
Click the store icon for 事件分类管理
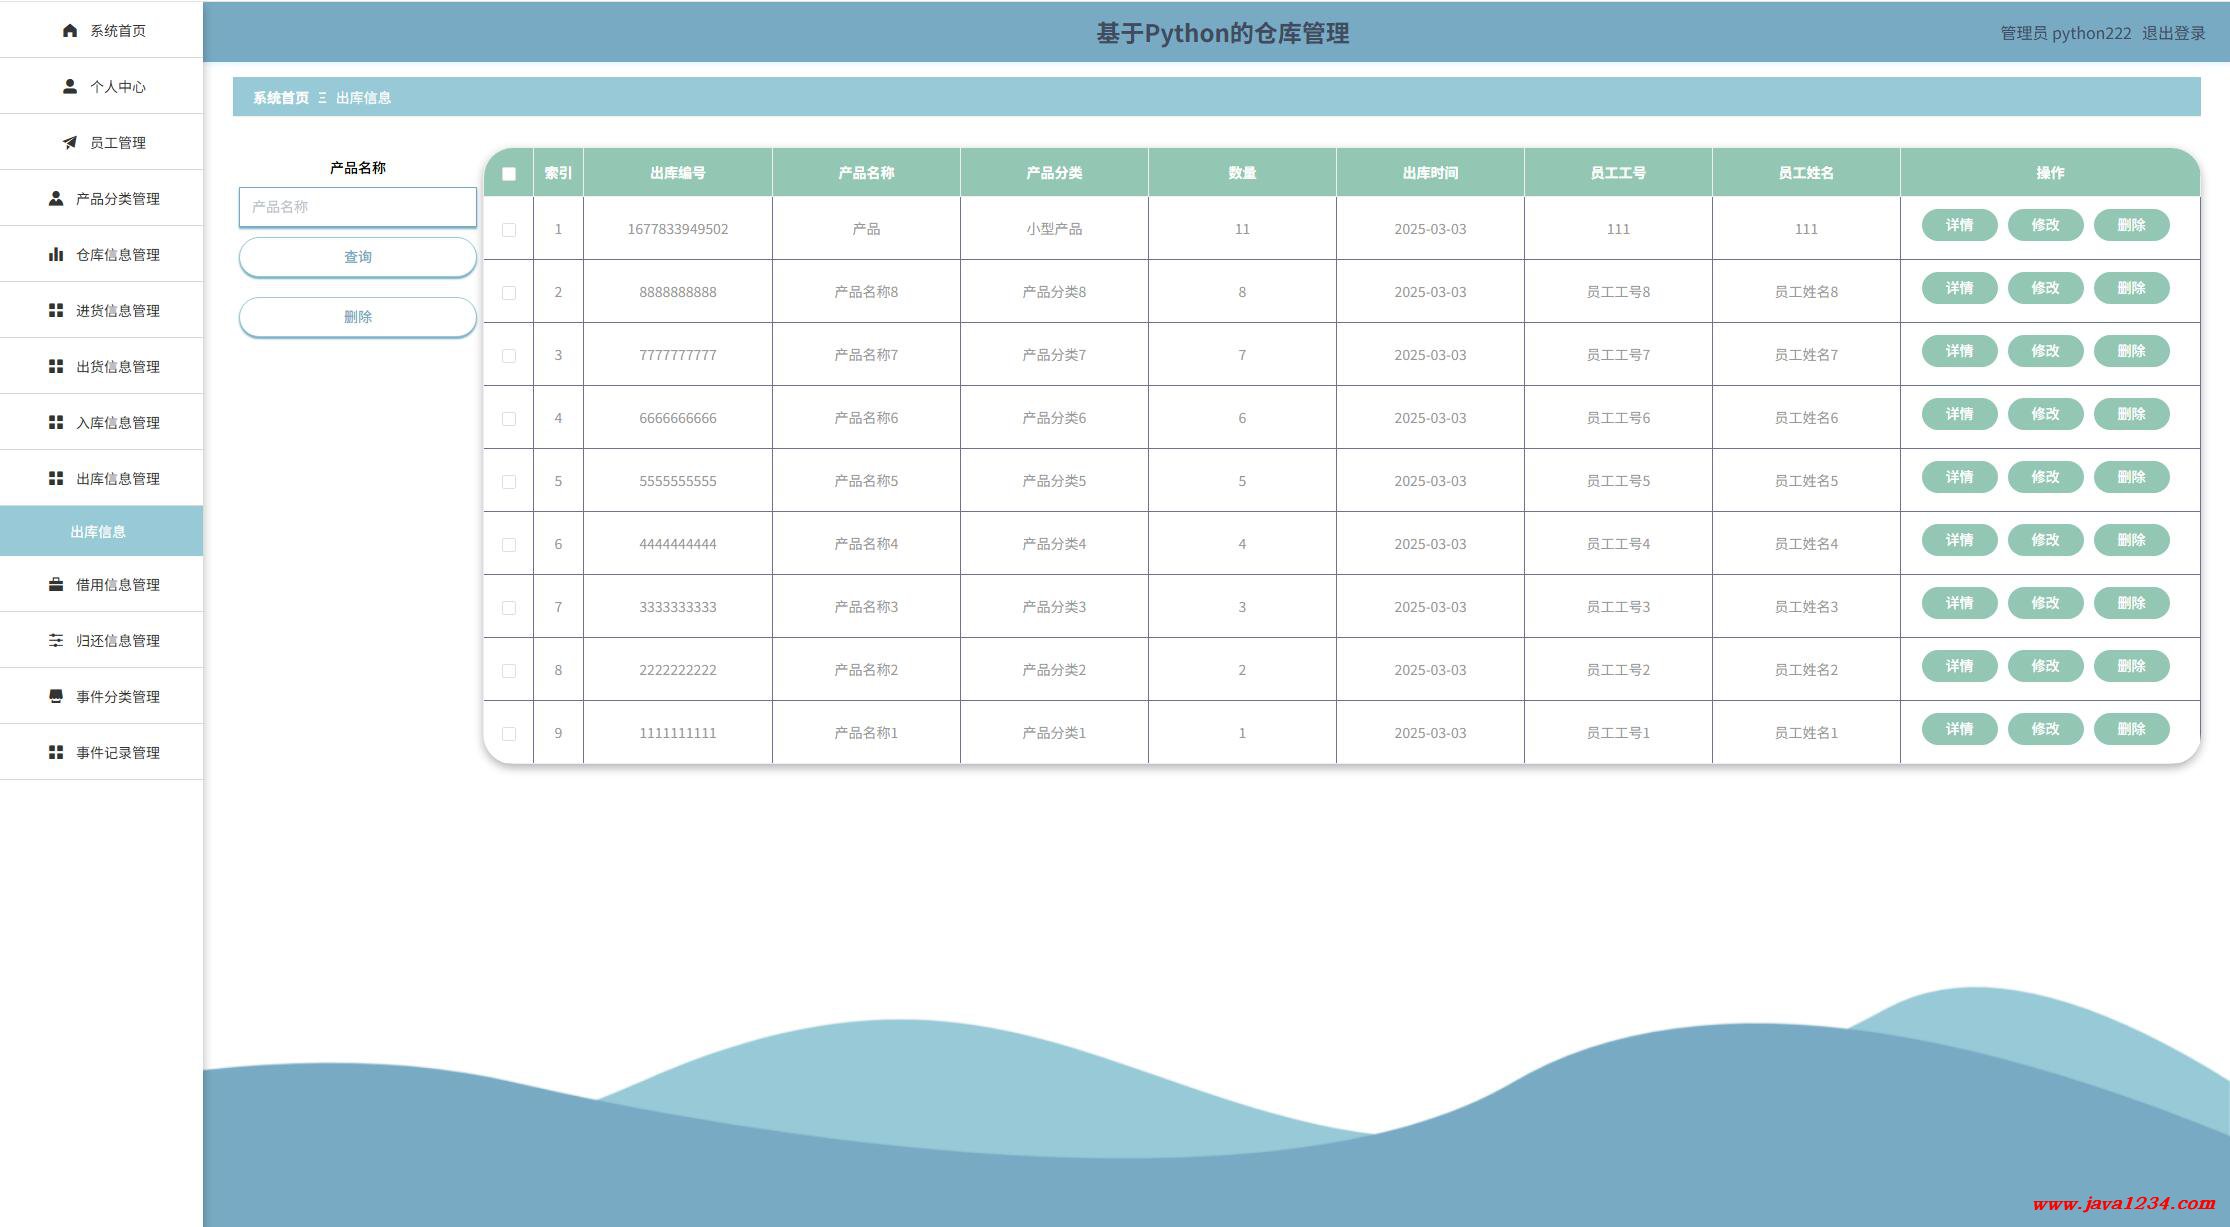(56, 697)
